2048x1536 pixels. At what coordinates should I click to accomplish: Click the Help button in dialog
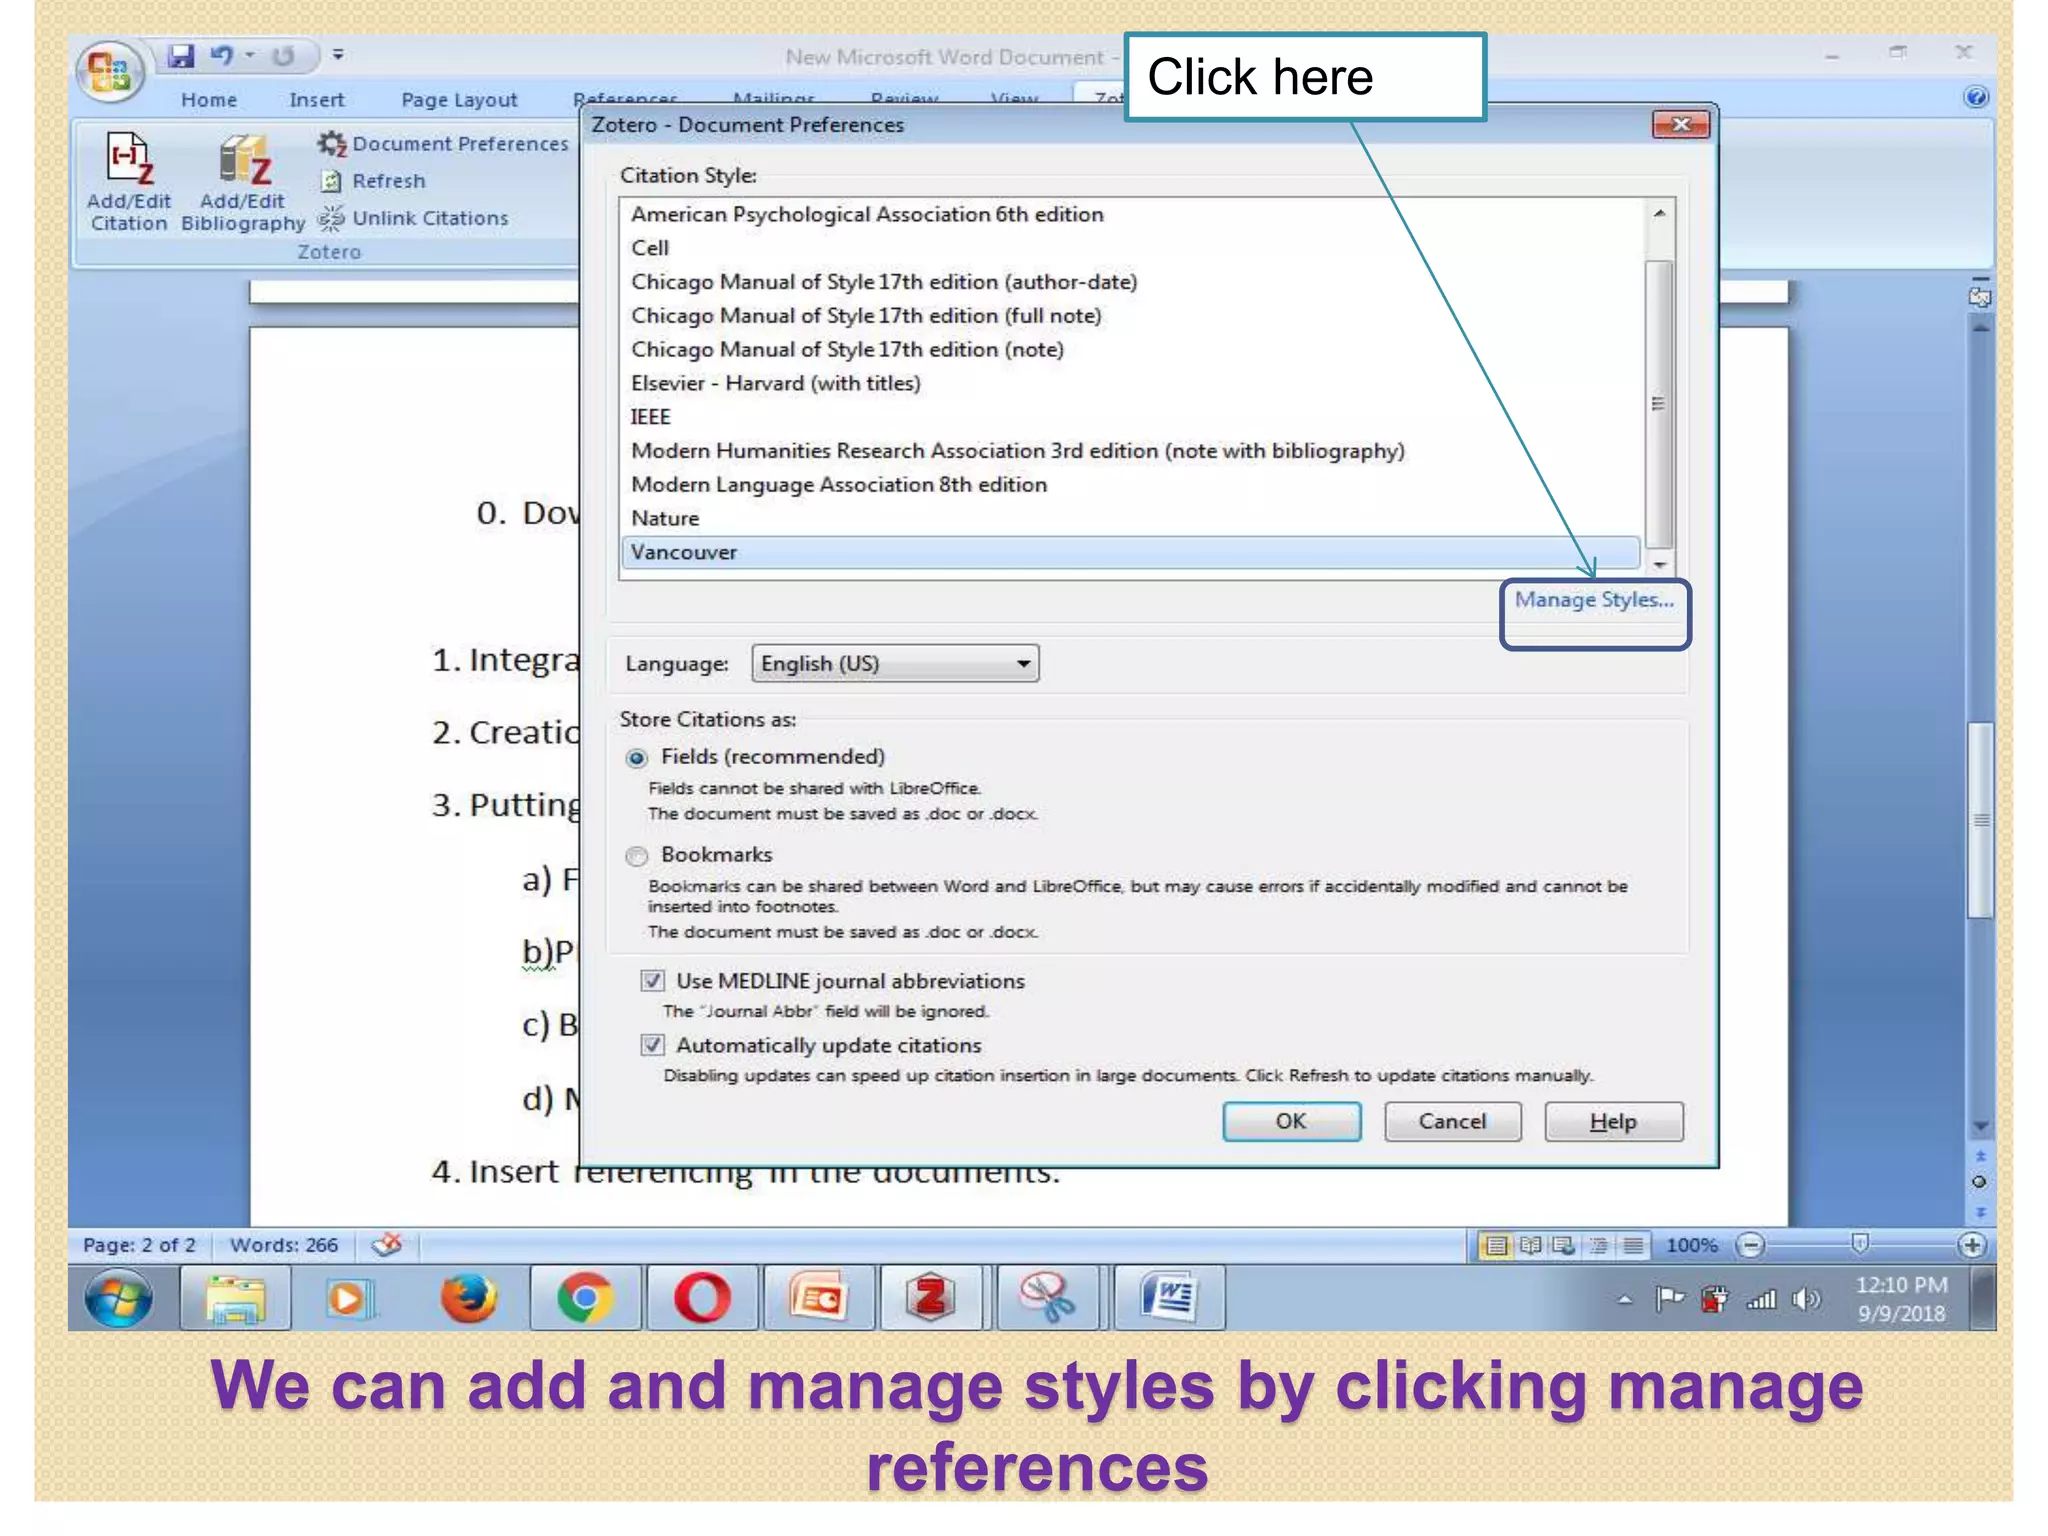tap(1613, 1121)
